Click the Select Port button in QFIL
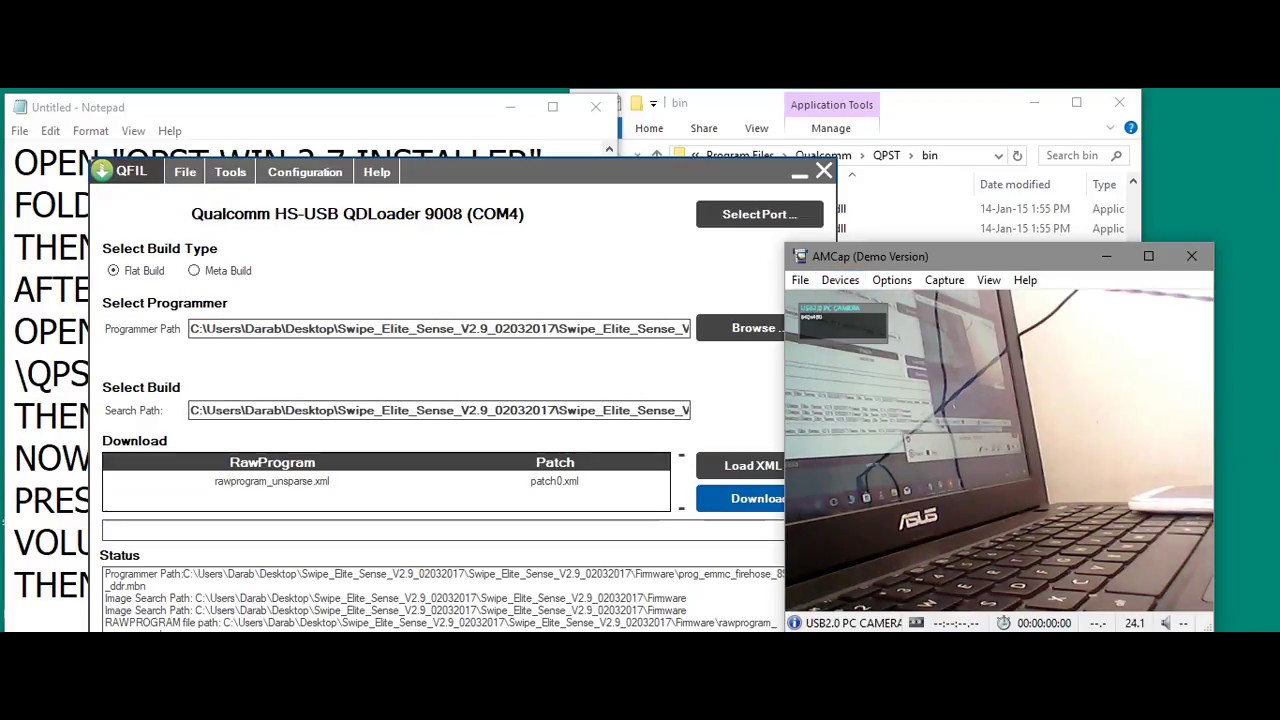Viewport: 1280px width, 720px height. 760,214
